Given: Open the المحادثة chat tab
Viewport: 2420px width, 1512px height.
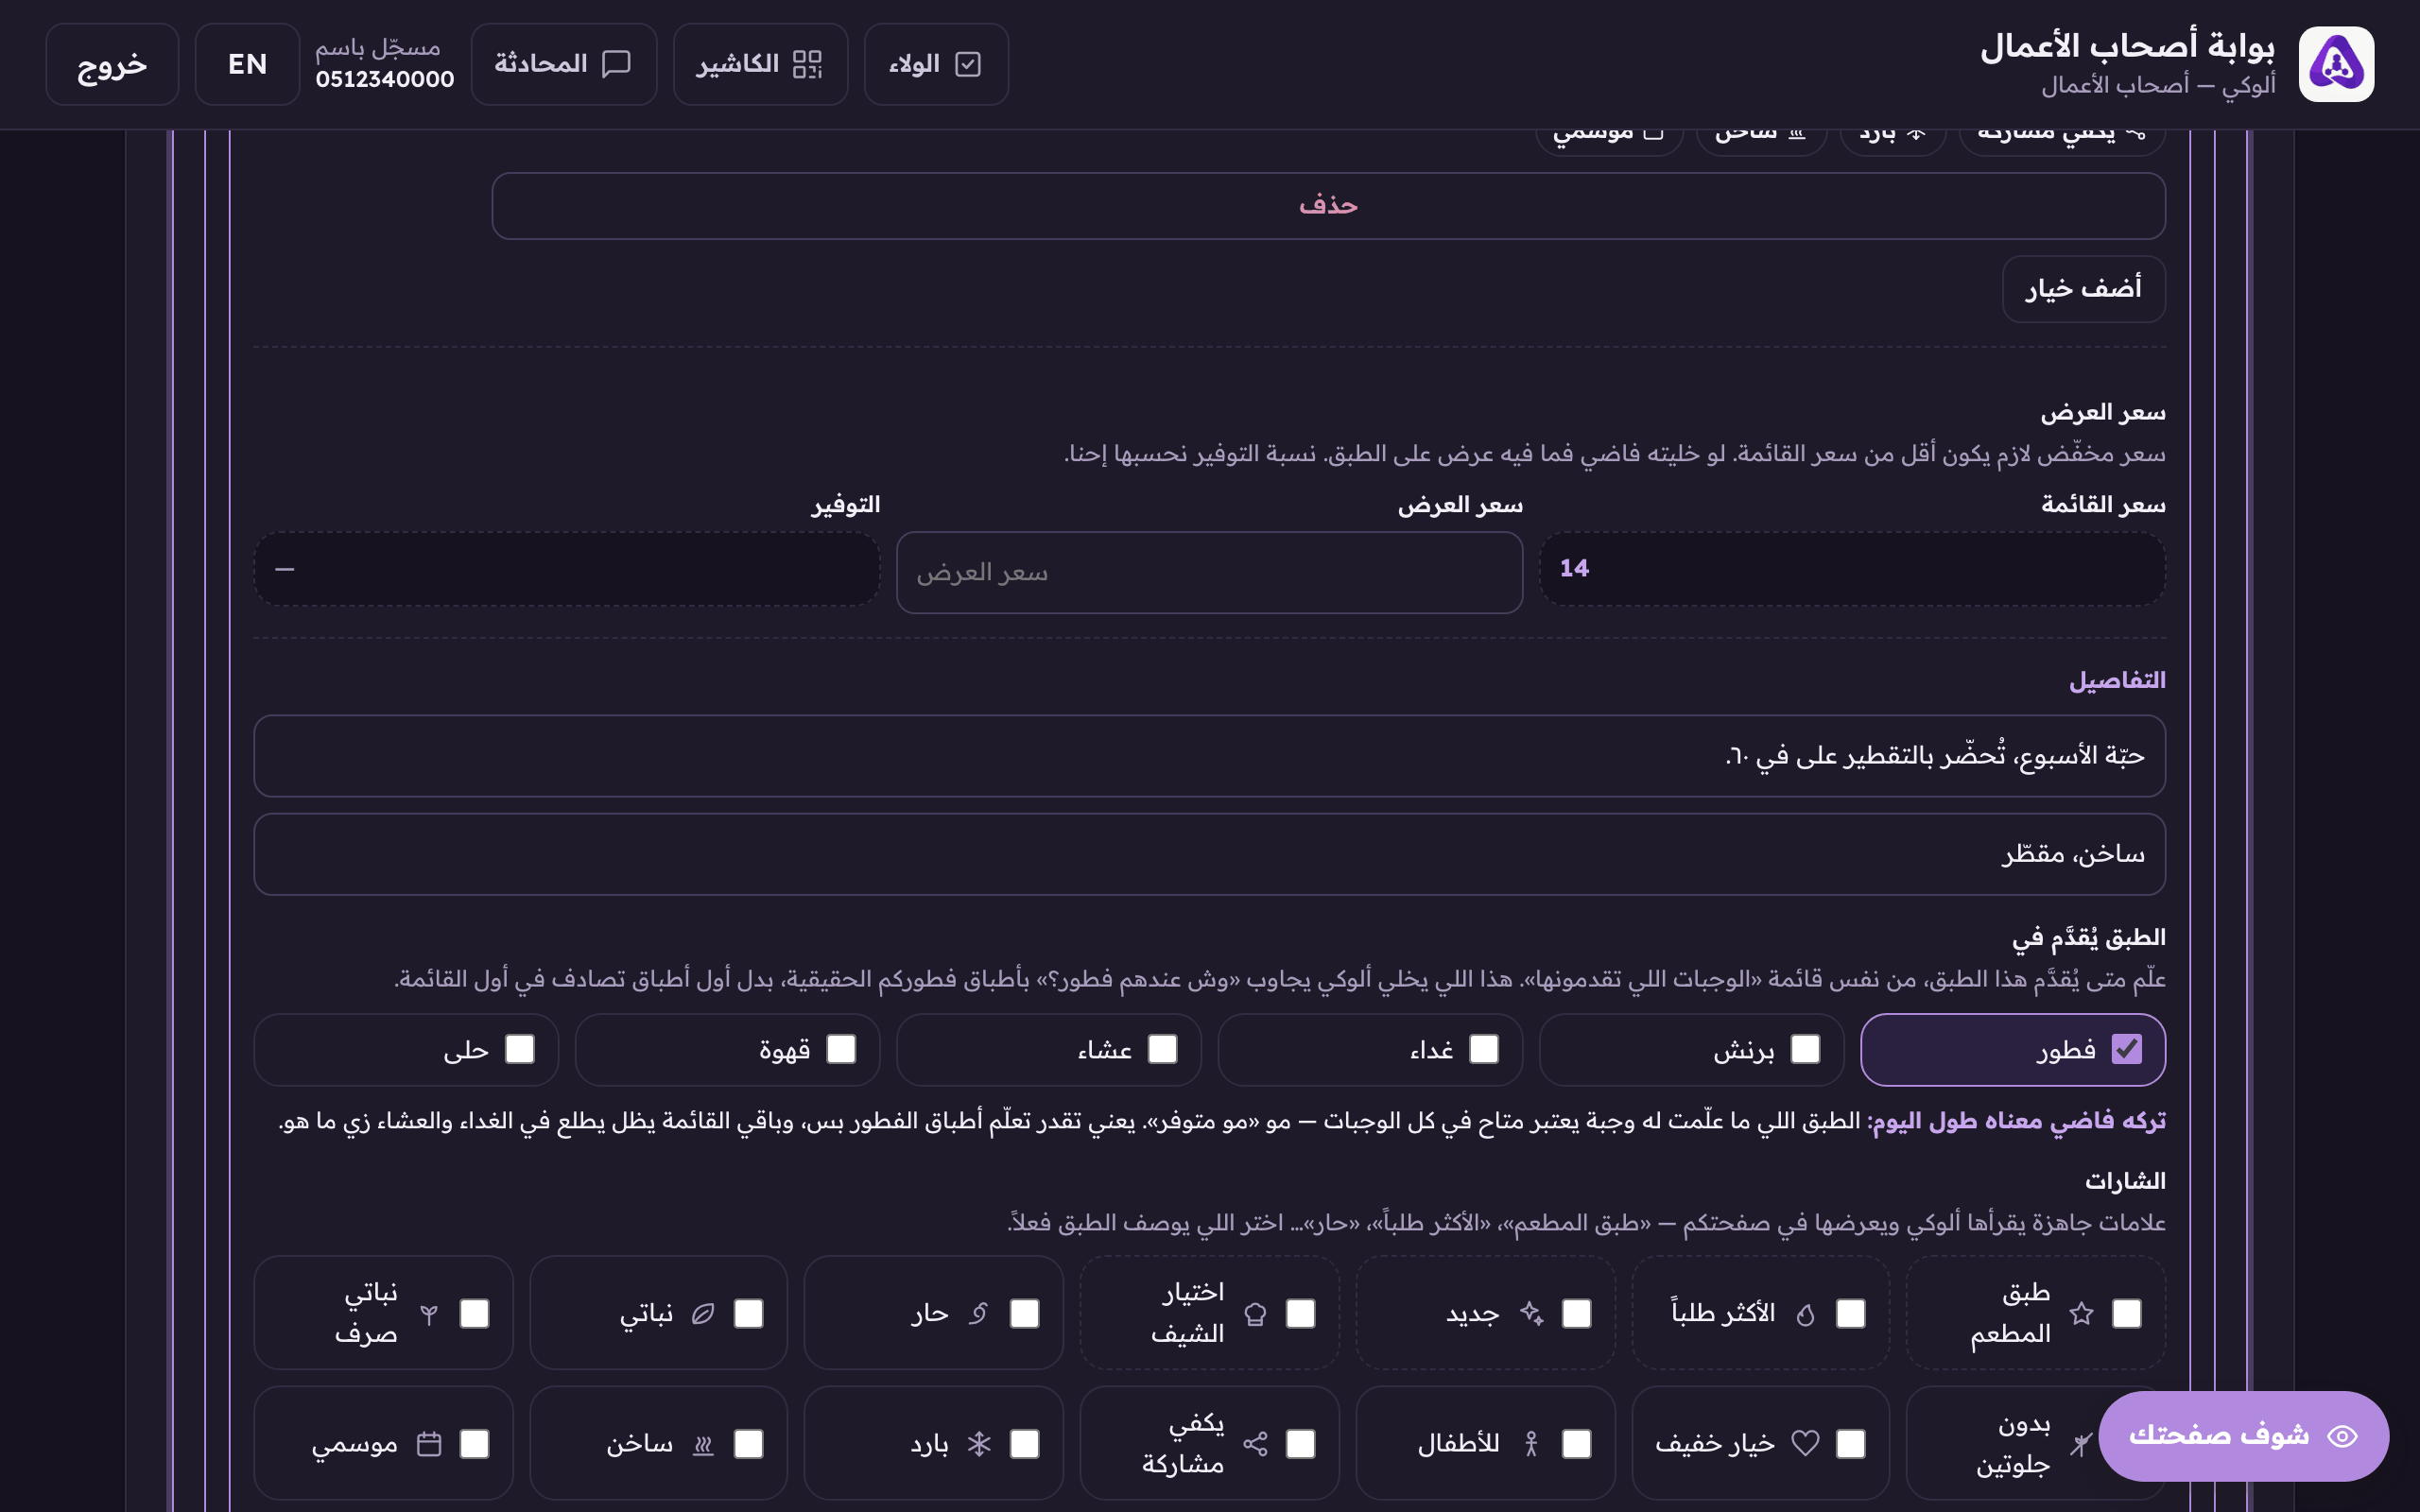Looking at the screenshot, I should pyautogui.click(x=564, y=64).
